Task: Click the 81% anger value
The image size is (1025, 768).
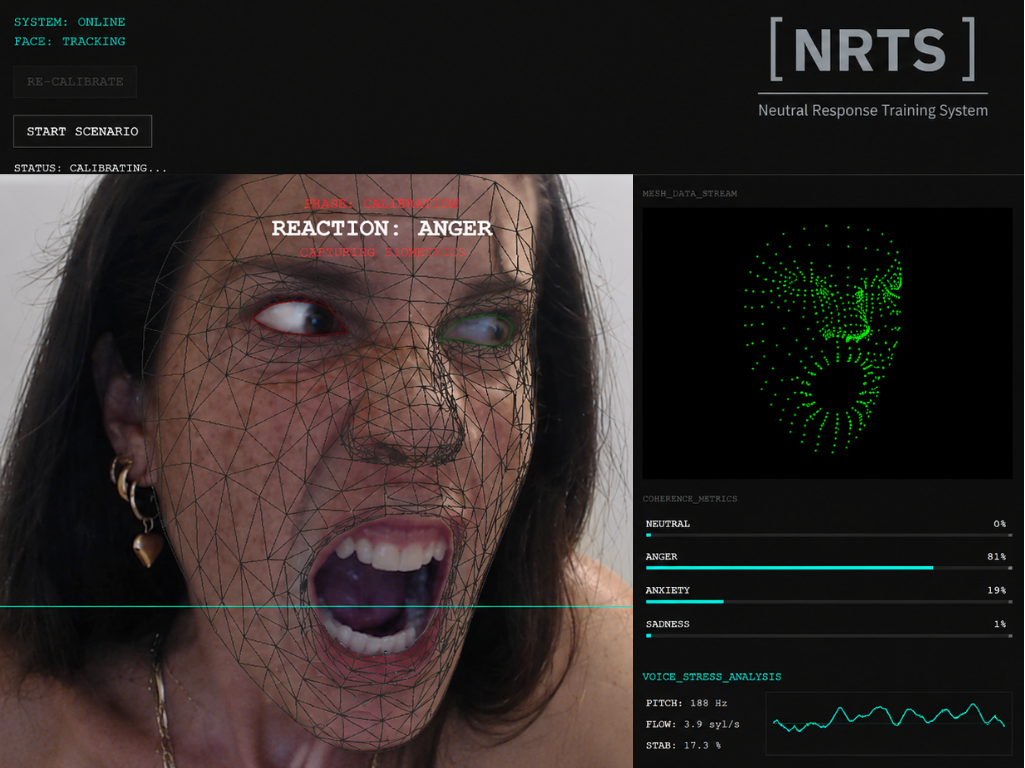Action: [x=996, y=557]
